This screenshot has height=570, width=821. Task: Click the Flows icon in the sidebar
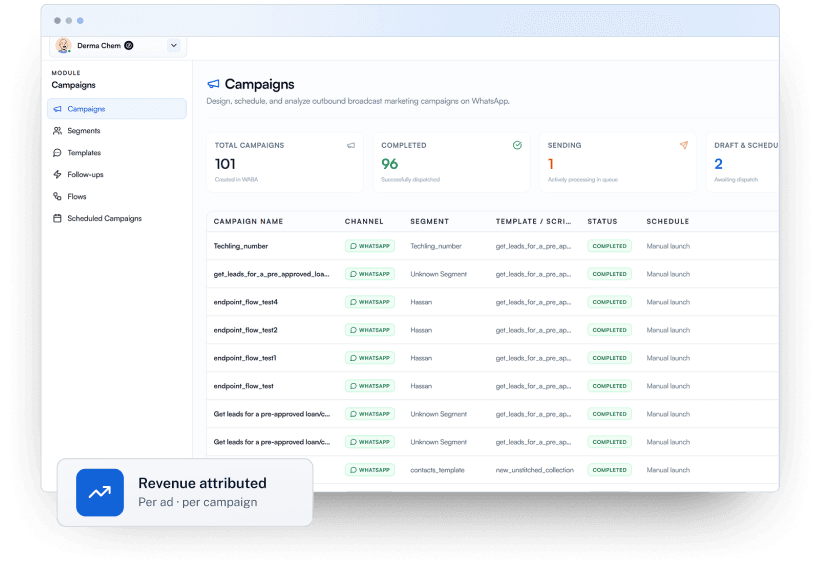(x=57, y=197)
